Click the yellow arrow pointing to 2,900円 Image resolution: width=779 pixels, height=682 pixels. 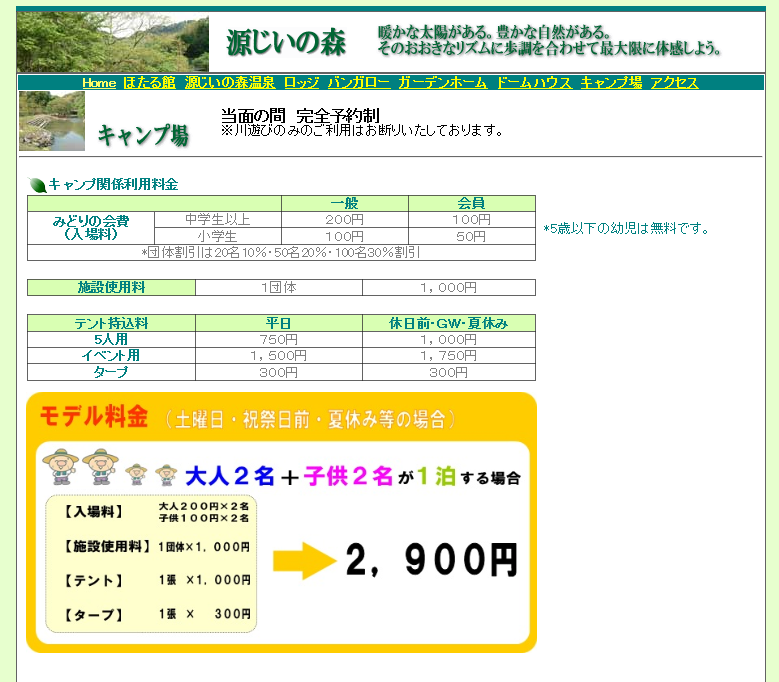[305, 561]
